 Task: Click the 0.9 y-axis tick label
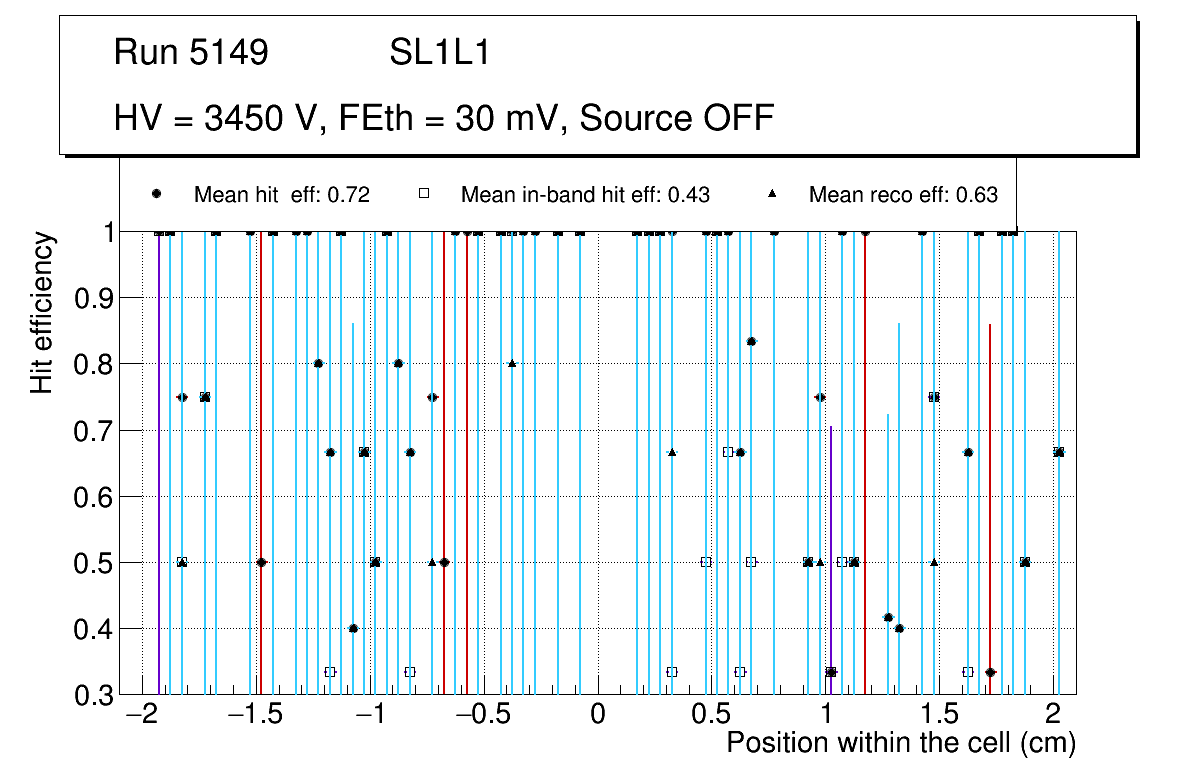tap(93, 298)
